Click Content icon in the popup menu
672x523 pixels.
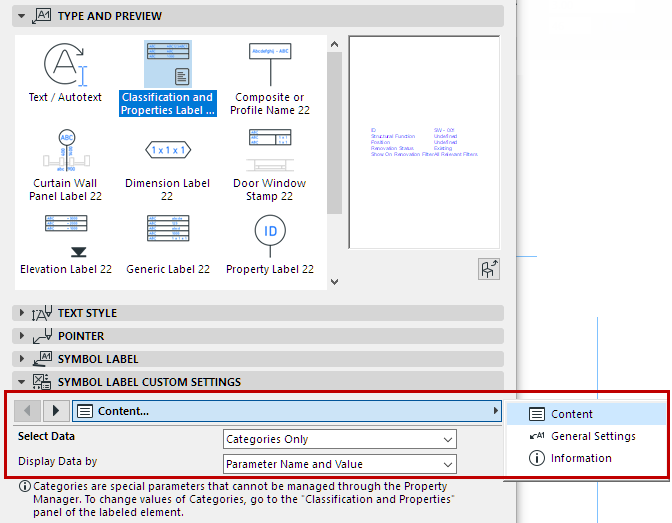537,414
